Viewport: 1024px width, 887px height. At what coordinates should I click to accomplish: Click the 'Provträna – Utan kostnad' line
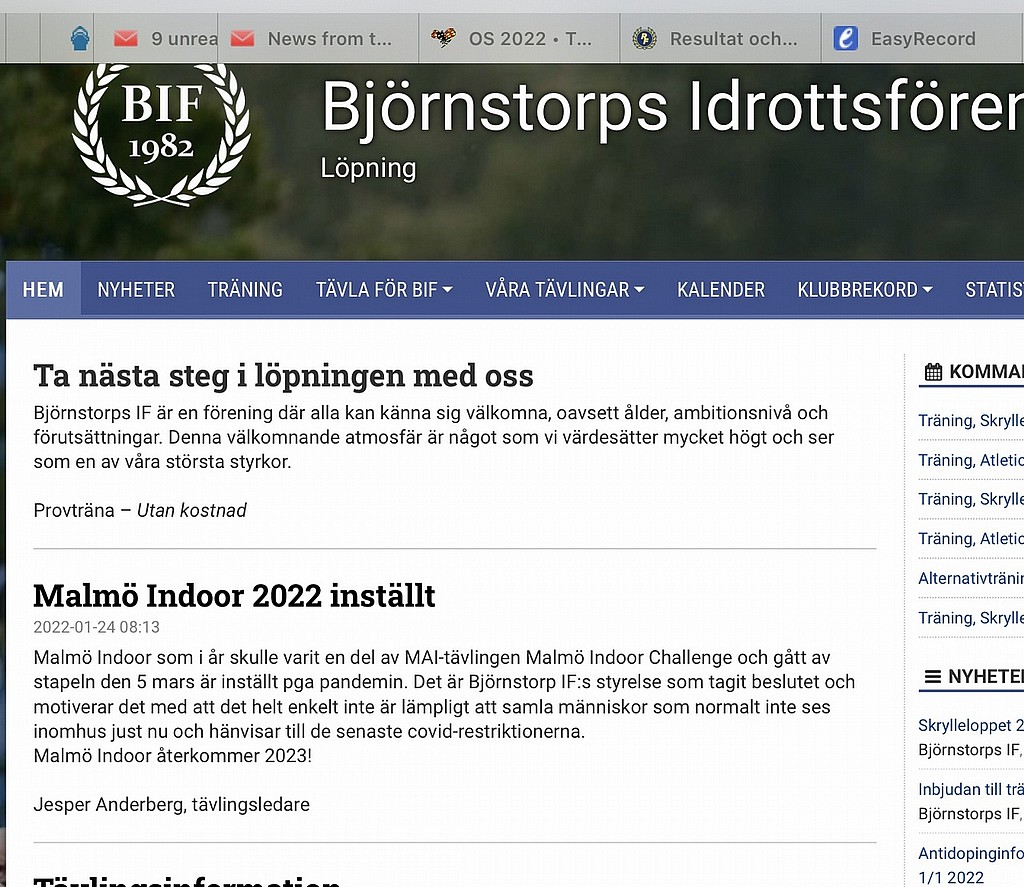140,510
